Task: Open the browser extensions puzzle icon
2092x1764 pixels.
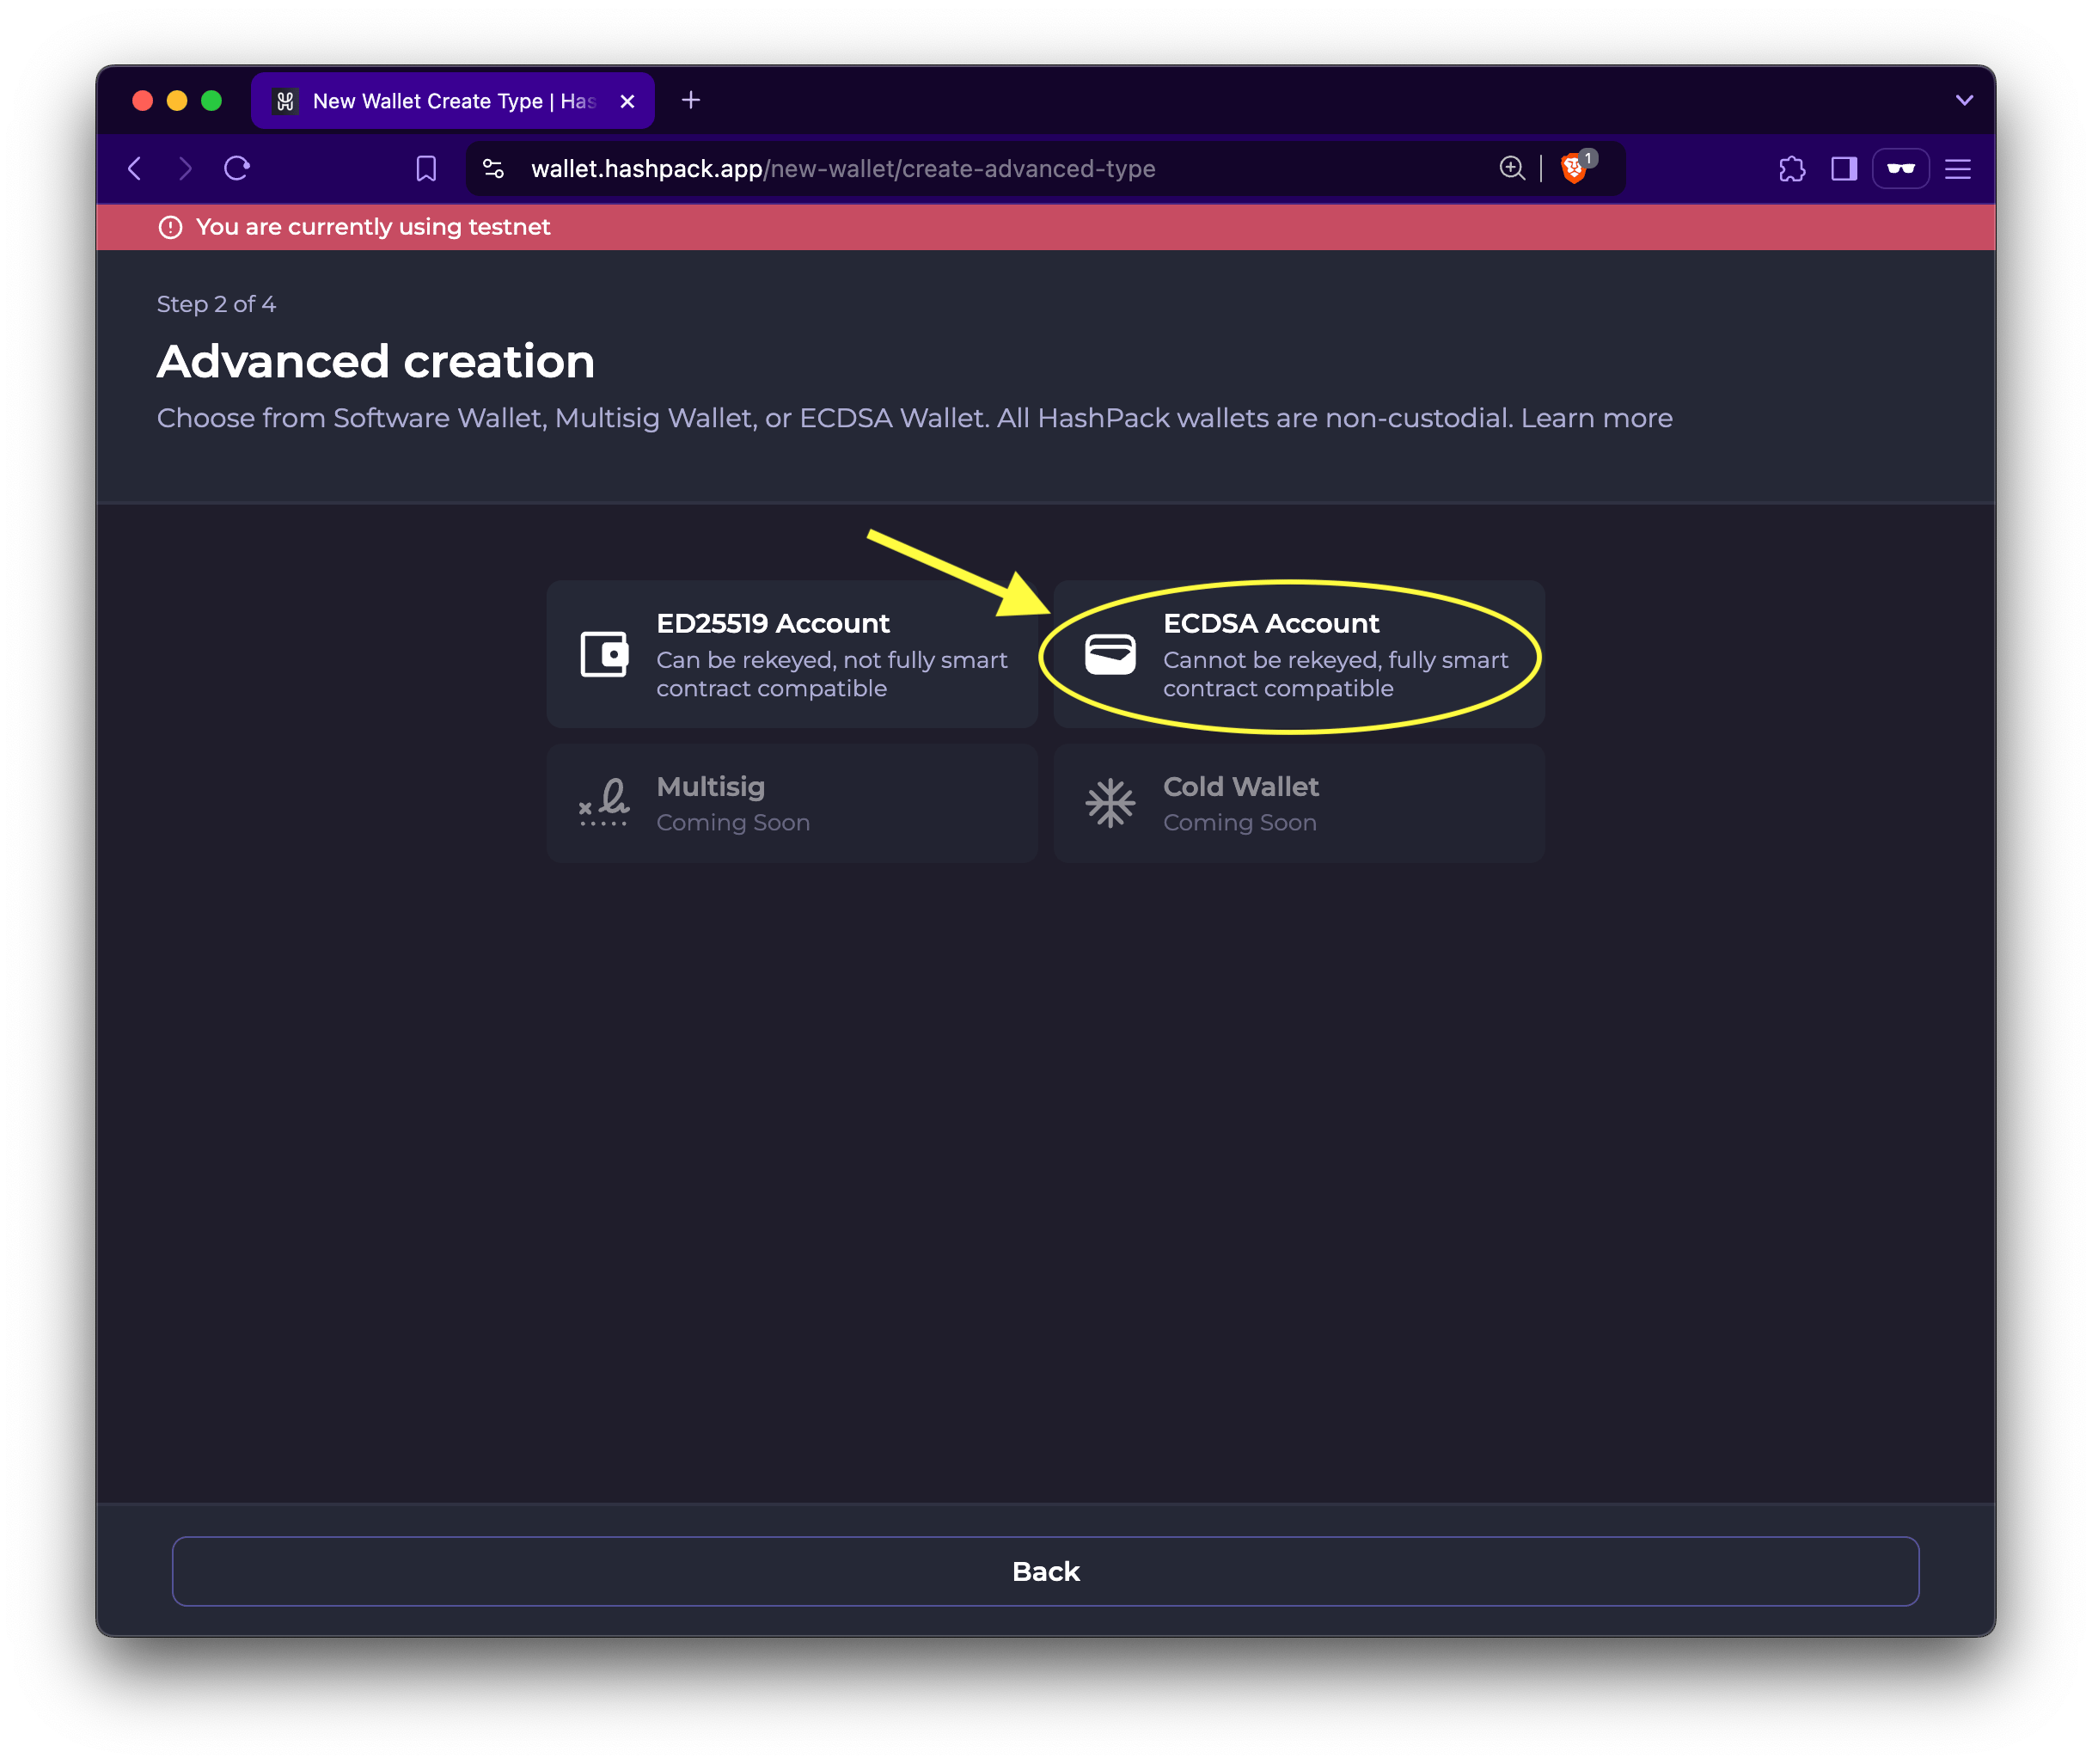Action: click(1792, 169)
